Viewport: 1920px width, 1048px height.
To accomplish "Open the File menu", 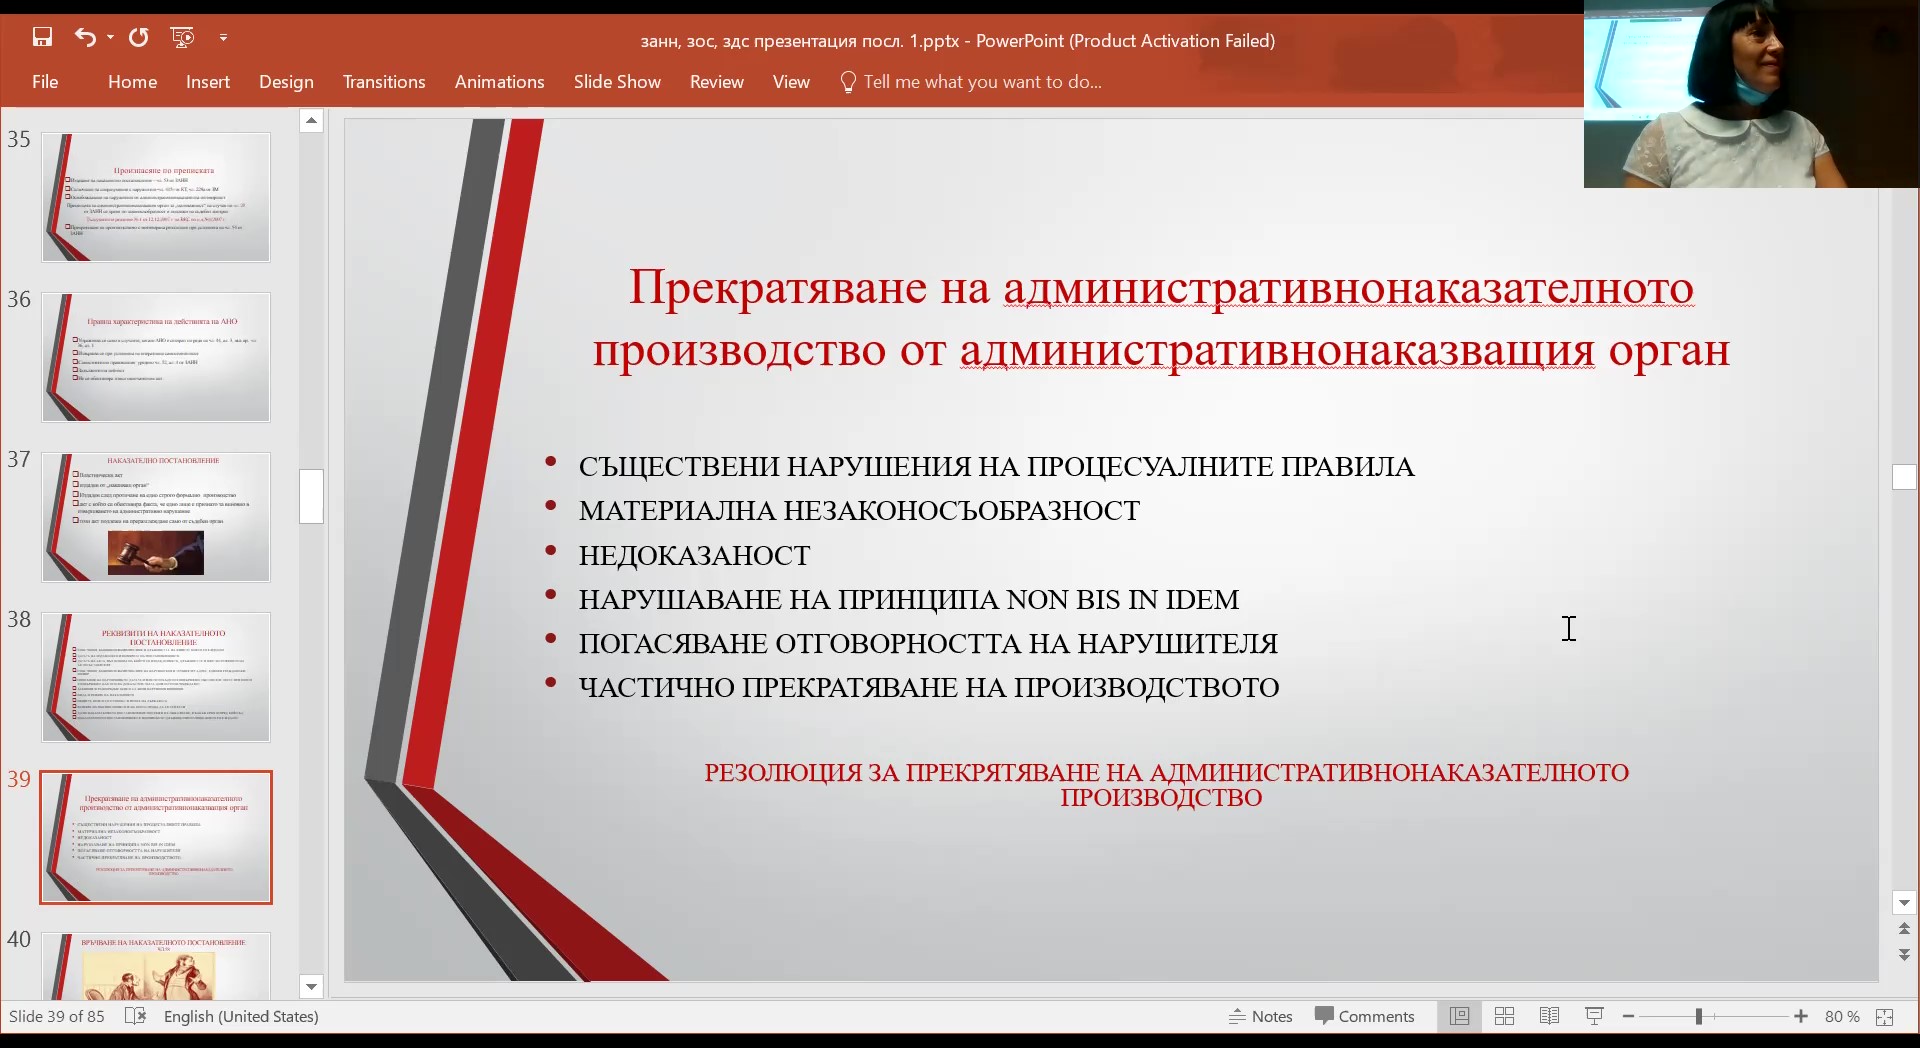I will [x=45, y=82].
